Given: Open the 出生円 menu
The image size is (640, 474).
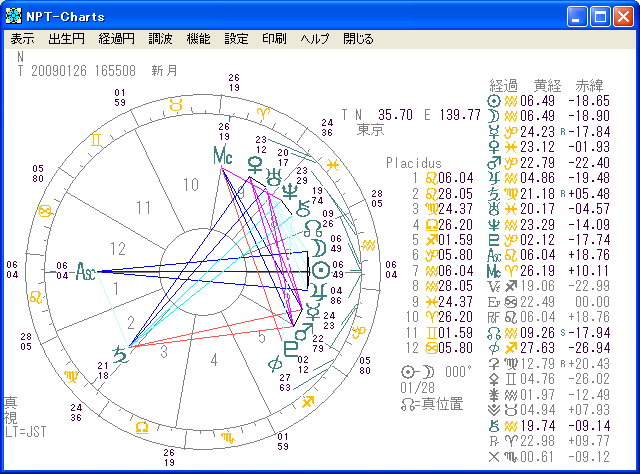Looking at the screenshot, I should [66, 39].
